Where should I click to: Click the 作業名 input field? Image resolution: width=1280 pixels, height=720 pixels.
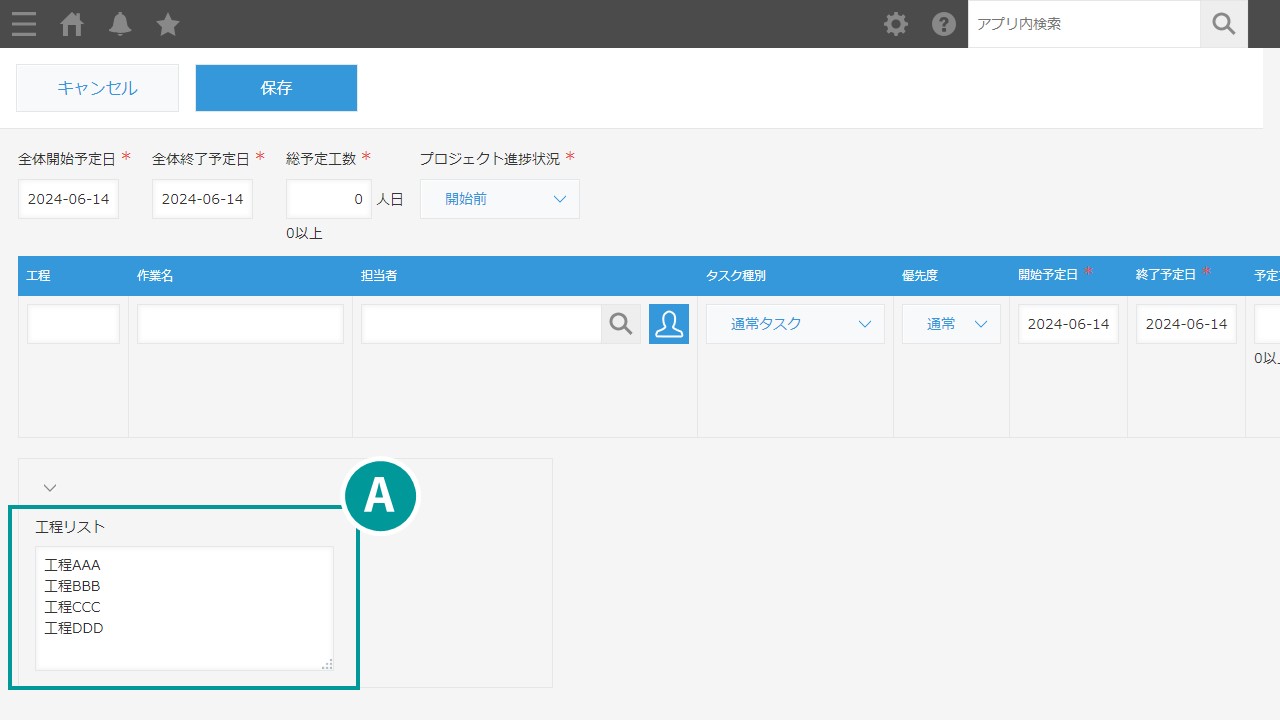240,324
